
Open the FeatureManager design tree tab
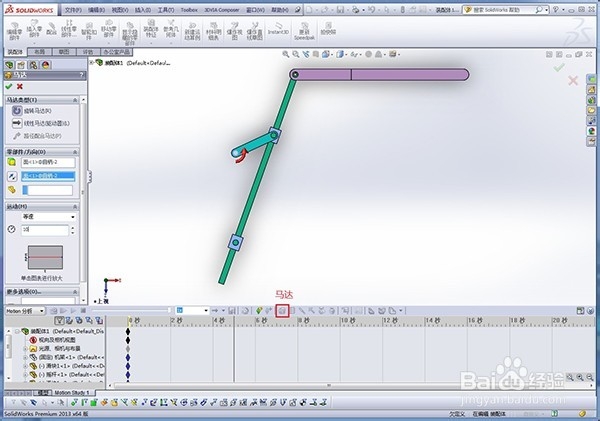[10, 65]
